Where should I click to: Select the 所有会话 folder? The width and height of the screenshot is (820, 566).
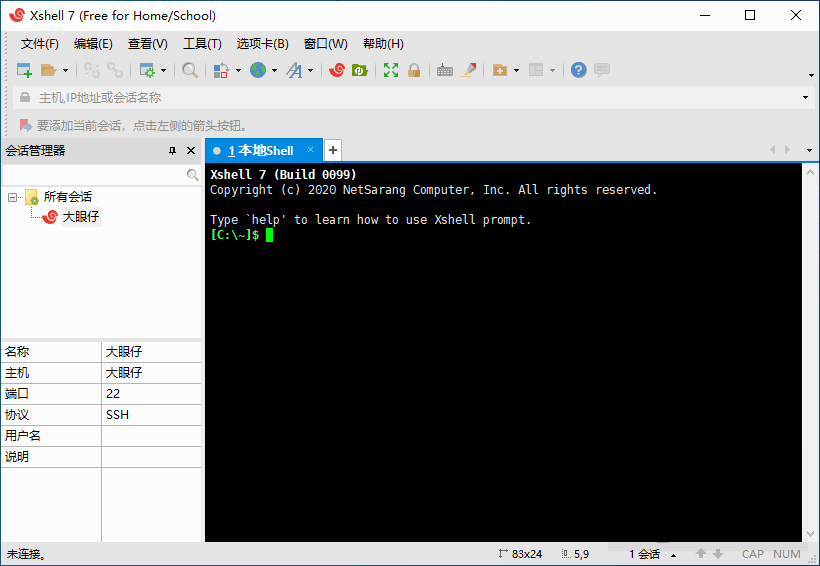click(67, 197)
